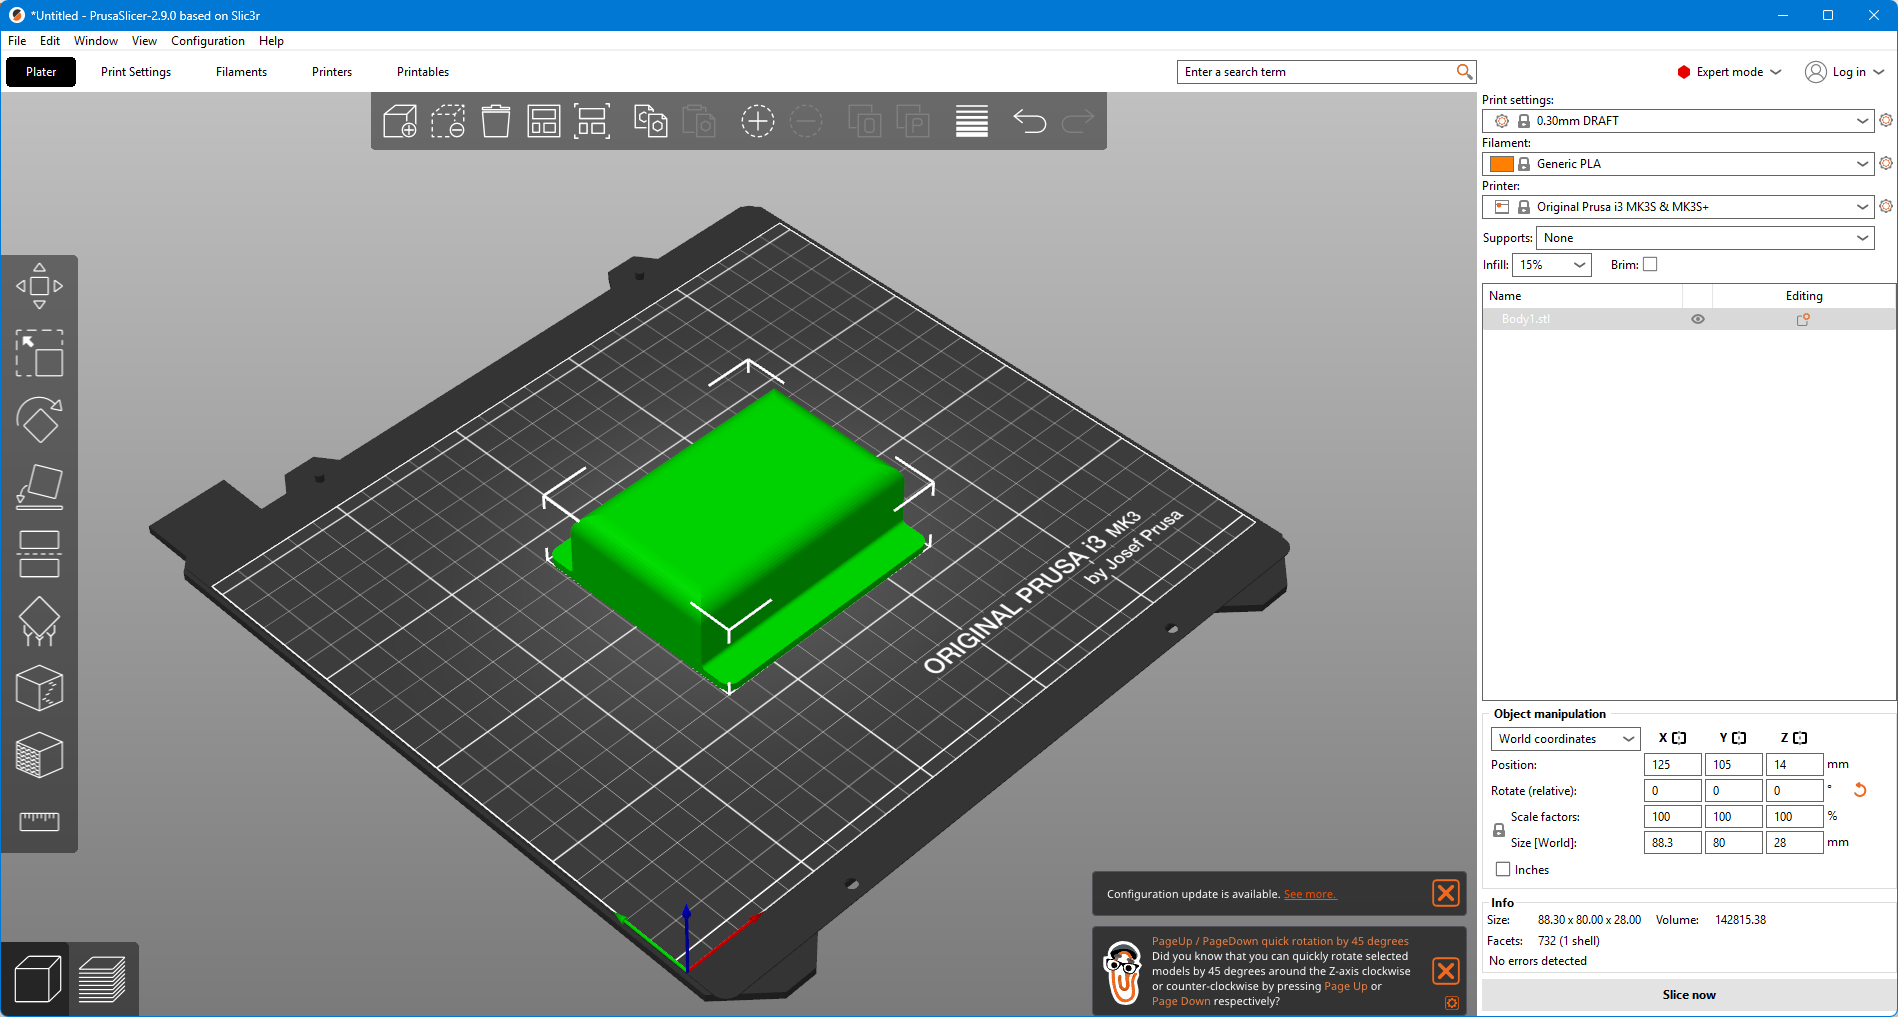The image size is (1898, 1017).
Task: Select the Seam painting tool
Action: pyautogui.click(x=39, y=688)
